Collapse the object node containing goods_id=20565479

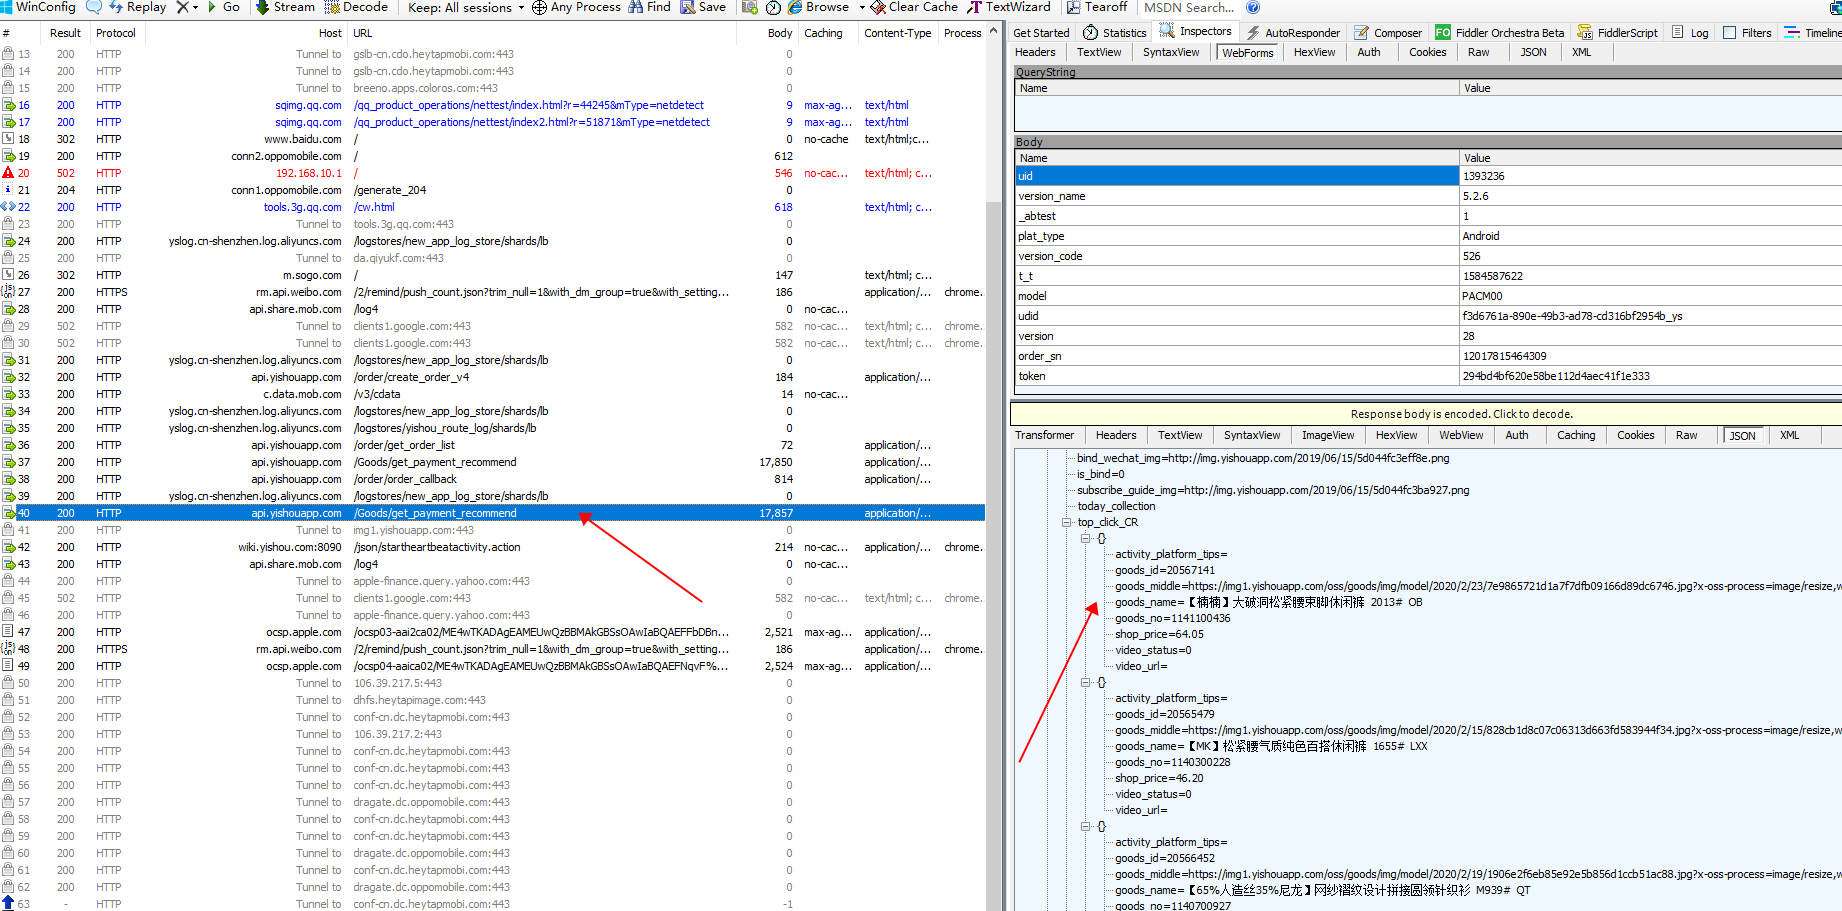[1085, 683]
